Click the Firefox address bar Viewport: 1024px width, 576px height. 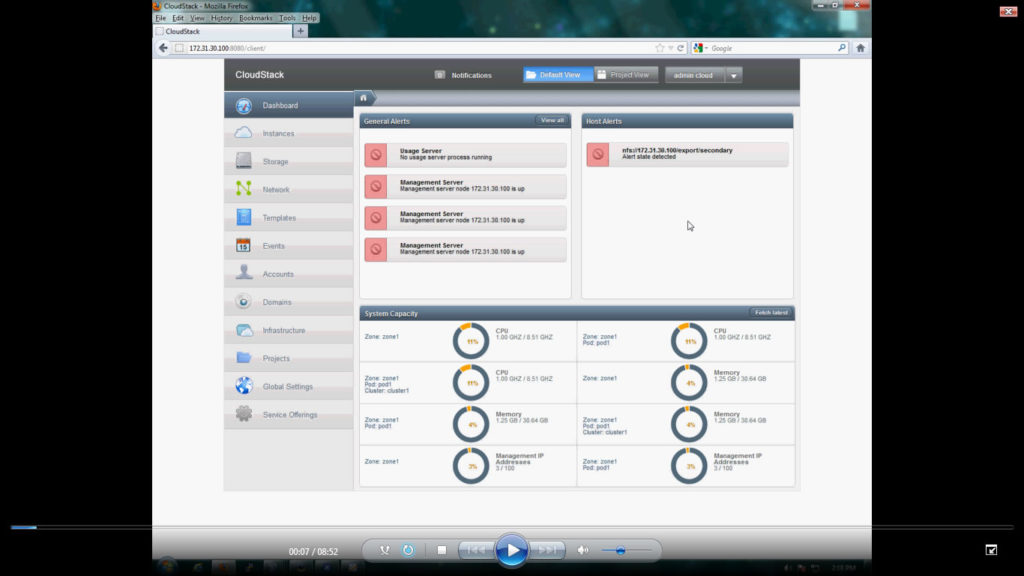point(418,48)
